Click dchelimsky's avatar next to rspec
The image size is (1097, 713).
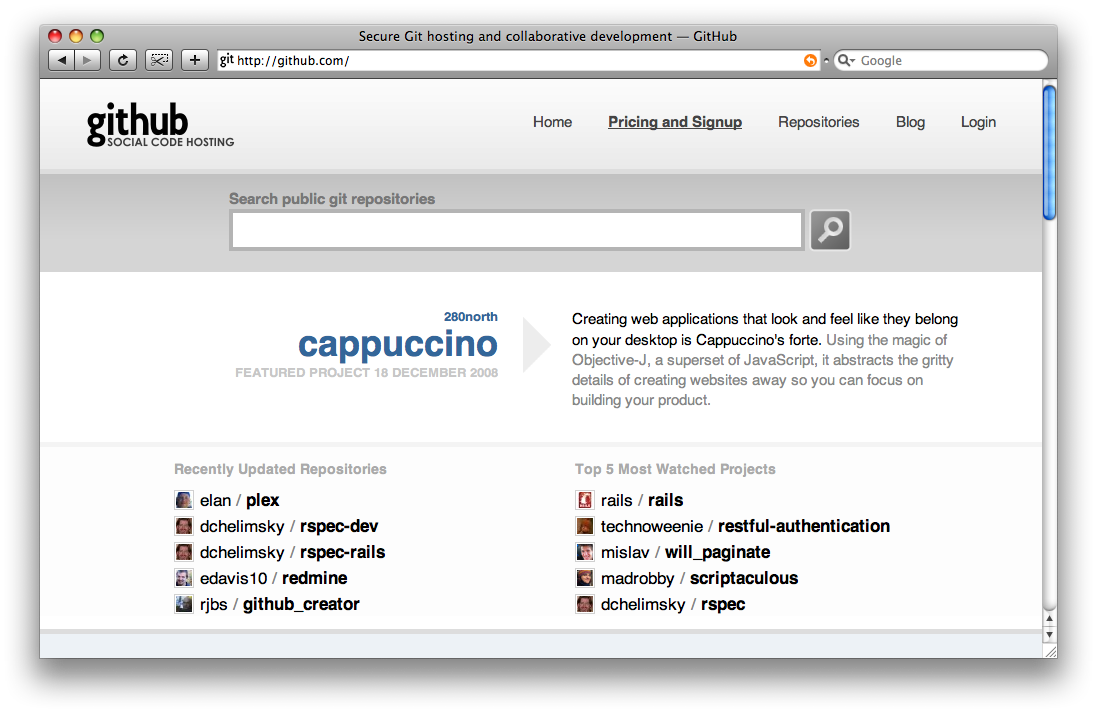585,604
